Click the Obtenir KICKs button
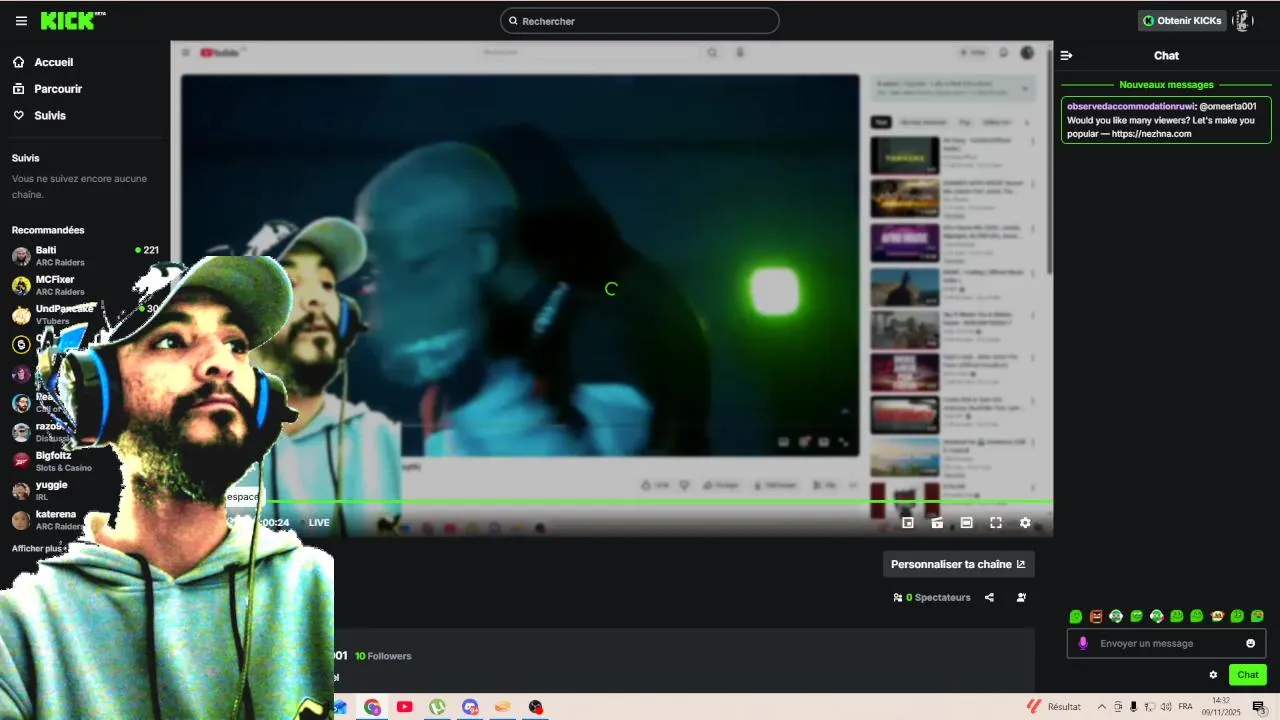This screenshot has height=720, width=1280. pyautogui.click(x=1183, y=20)
